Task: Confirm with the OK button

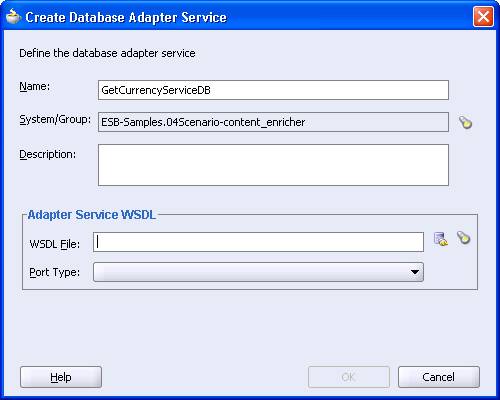Action: coord(349,377)
